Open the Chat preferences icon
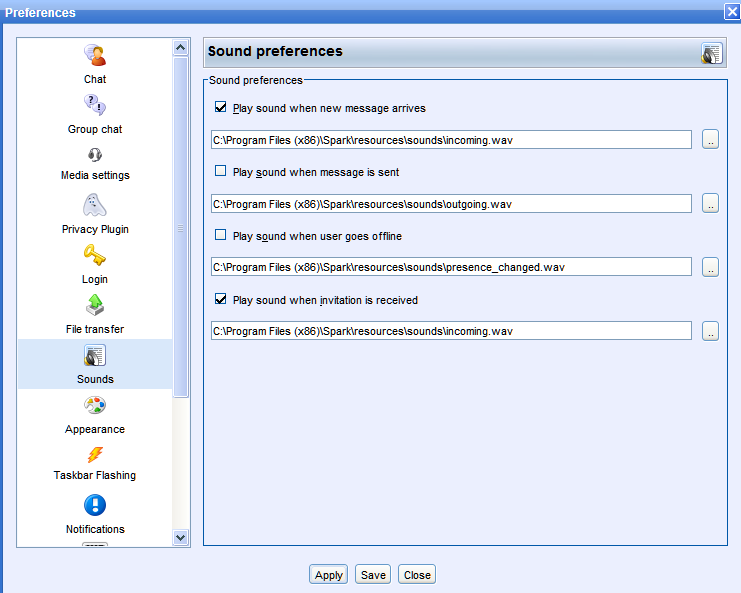This screenshot has height=593, width=741. pyautogui.click(x=95, y=55)
